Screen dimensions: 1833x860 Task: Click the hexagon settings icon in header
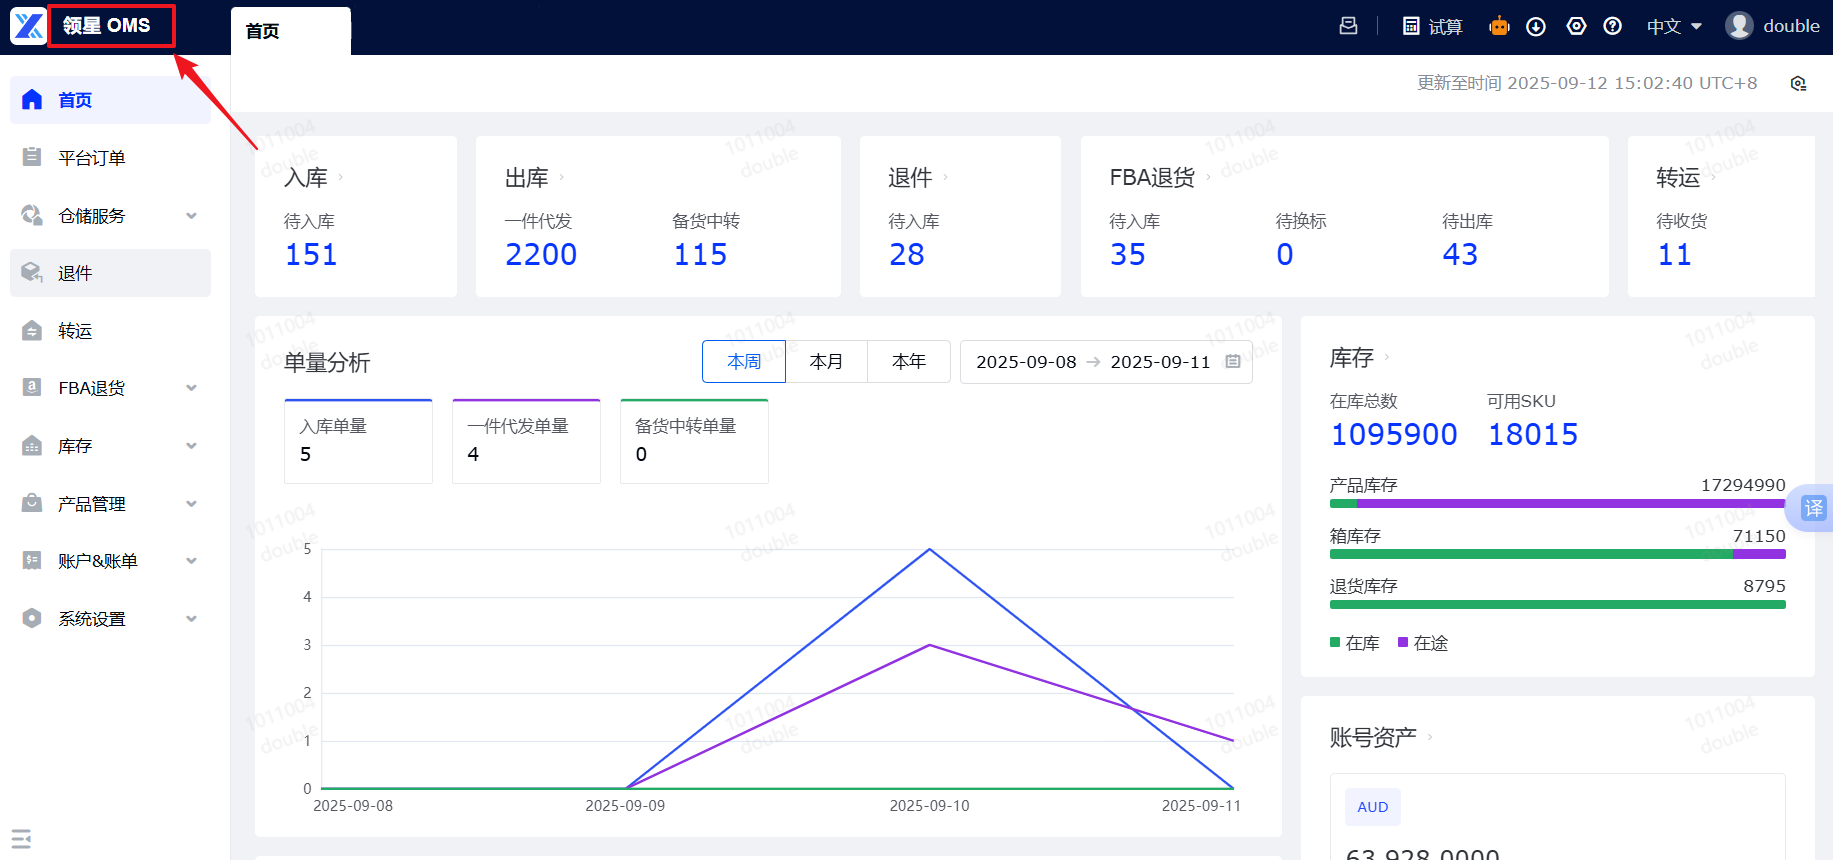[1576, 26]
